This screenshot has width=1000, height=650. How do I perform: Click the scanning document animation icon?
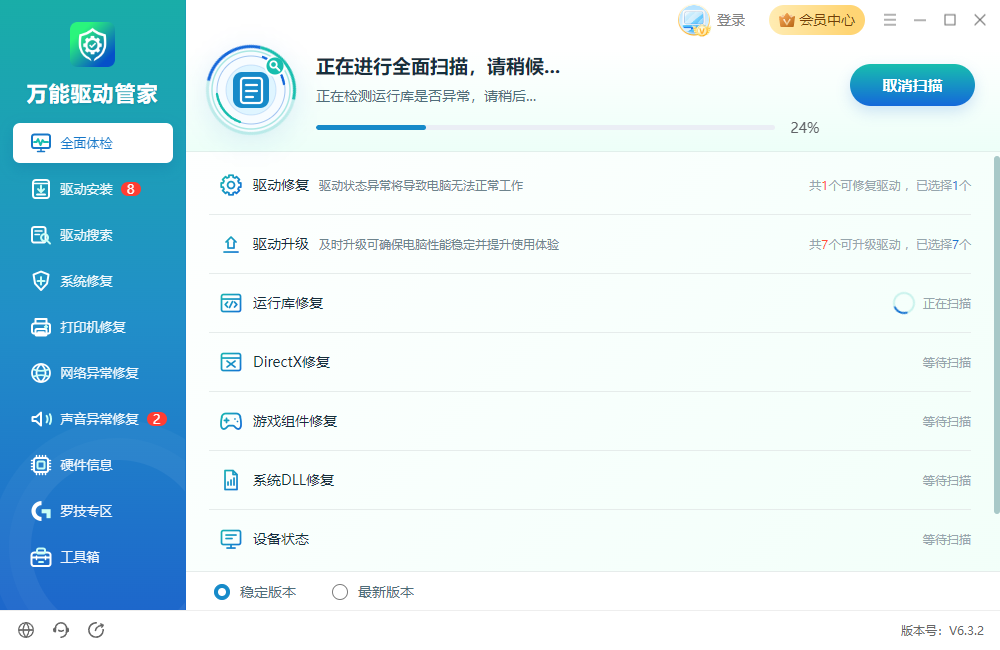point(251,89)
